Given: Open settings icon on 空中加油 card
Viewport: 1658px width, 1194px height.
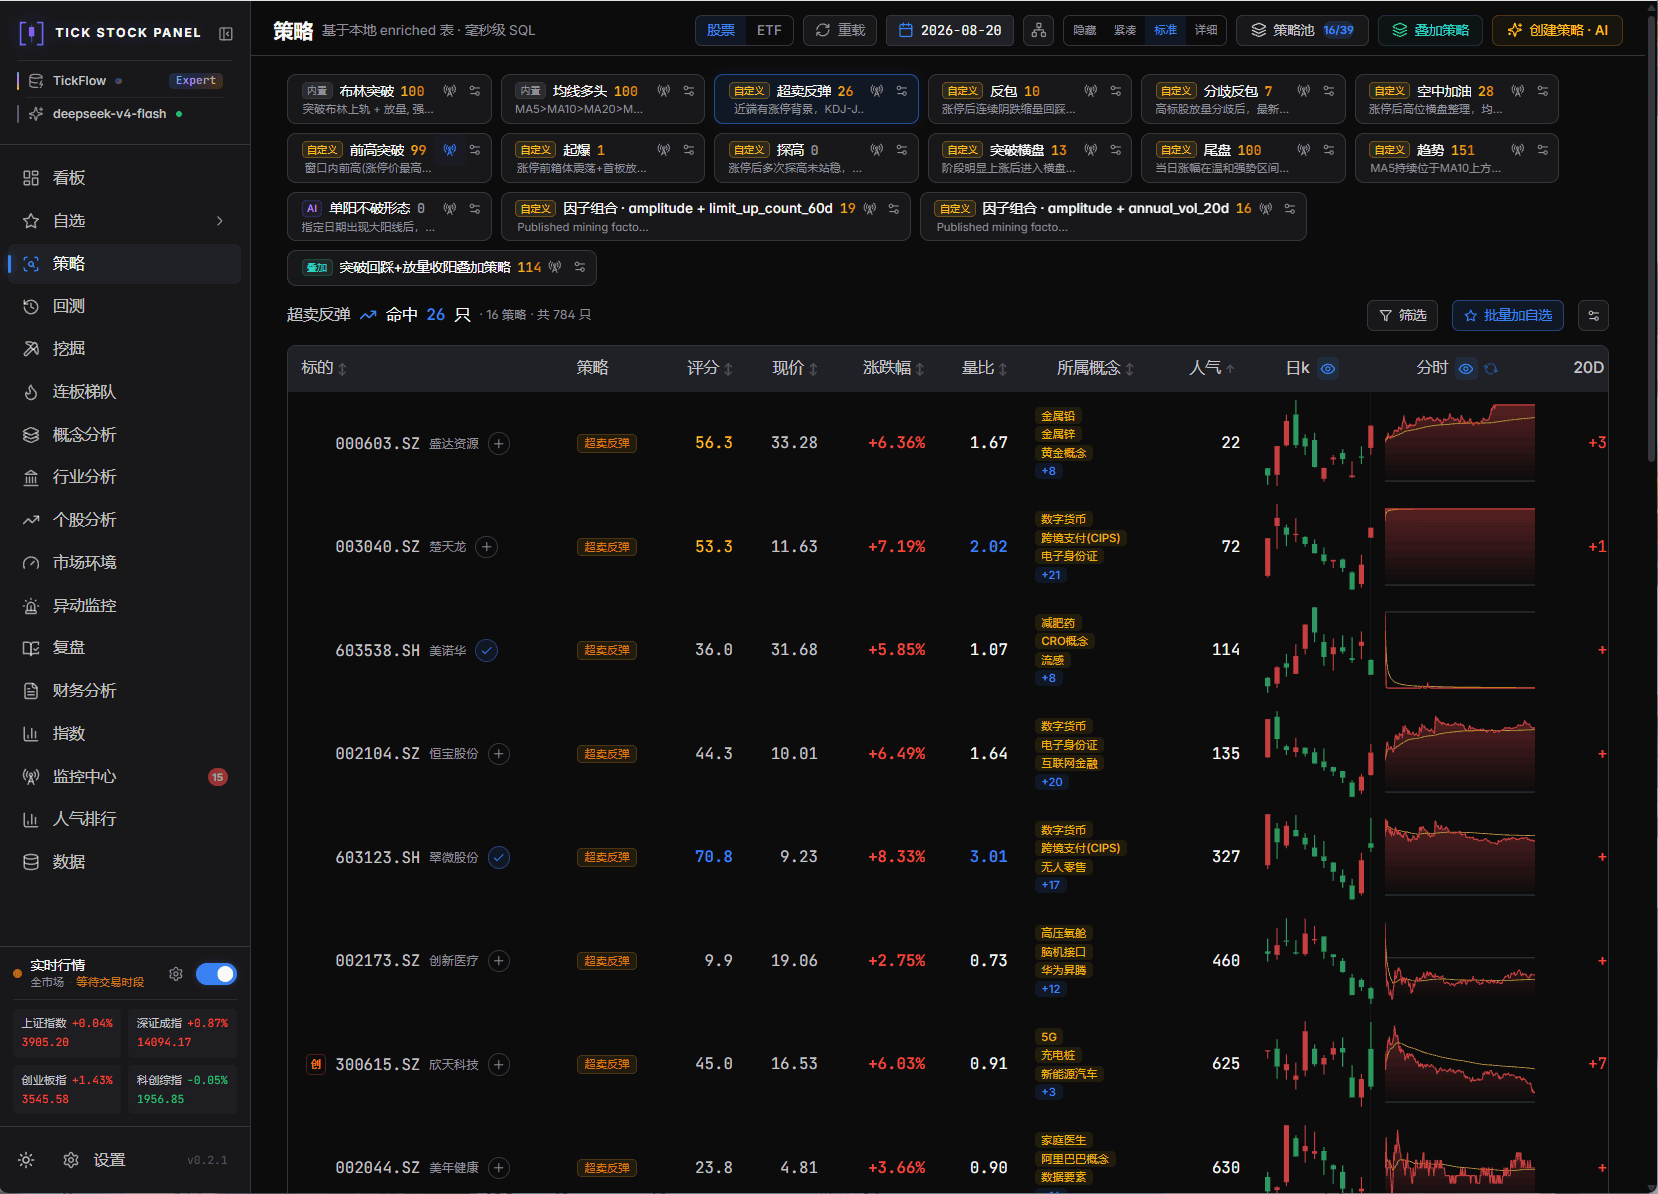Looking at the screenshot, I should [x=1543, y=91].
